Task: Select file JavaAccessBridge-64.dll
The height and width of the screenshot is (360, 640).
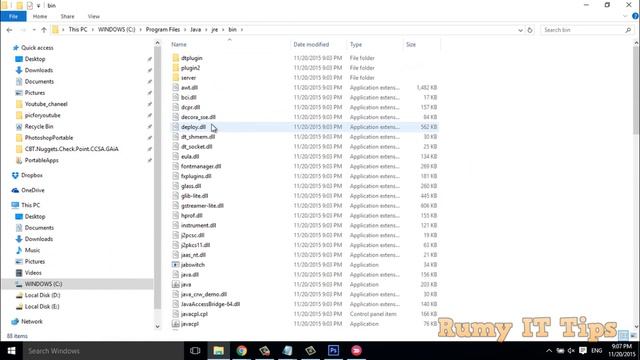Action: coord(210,304)
